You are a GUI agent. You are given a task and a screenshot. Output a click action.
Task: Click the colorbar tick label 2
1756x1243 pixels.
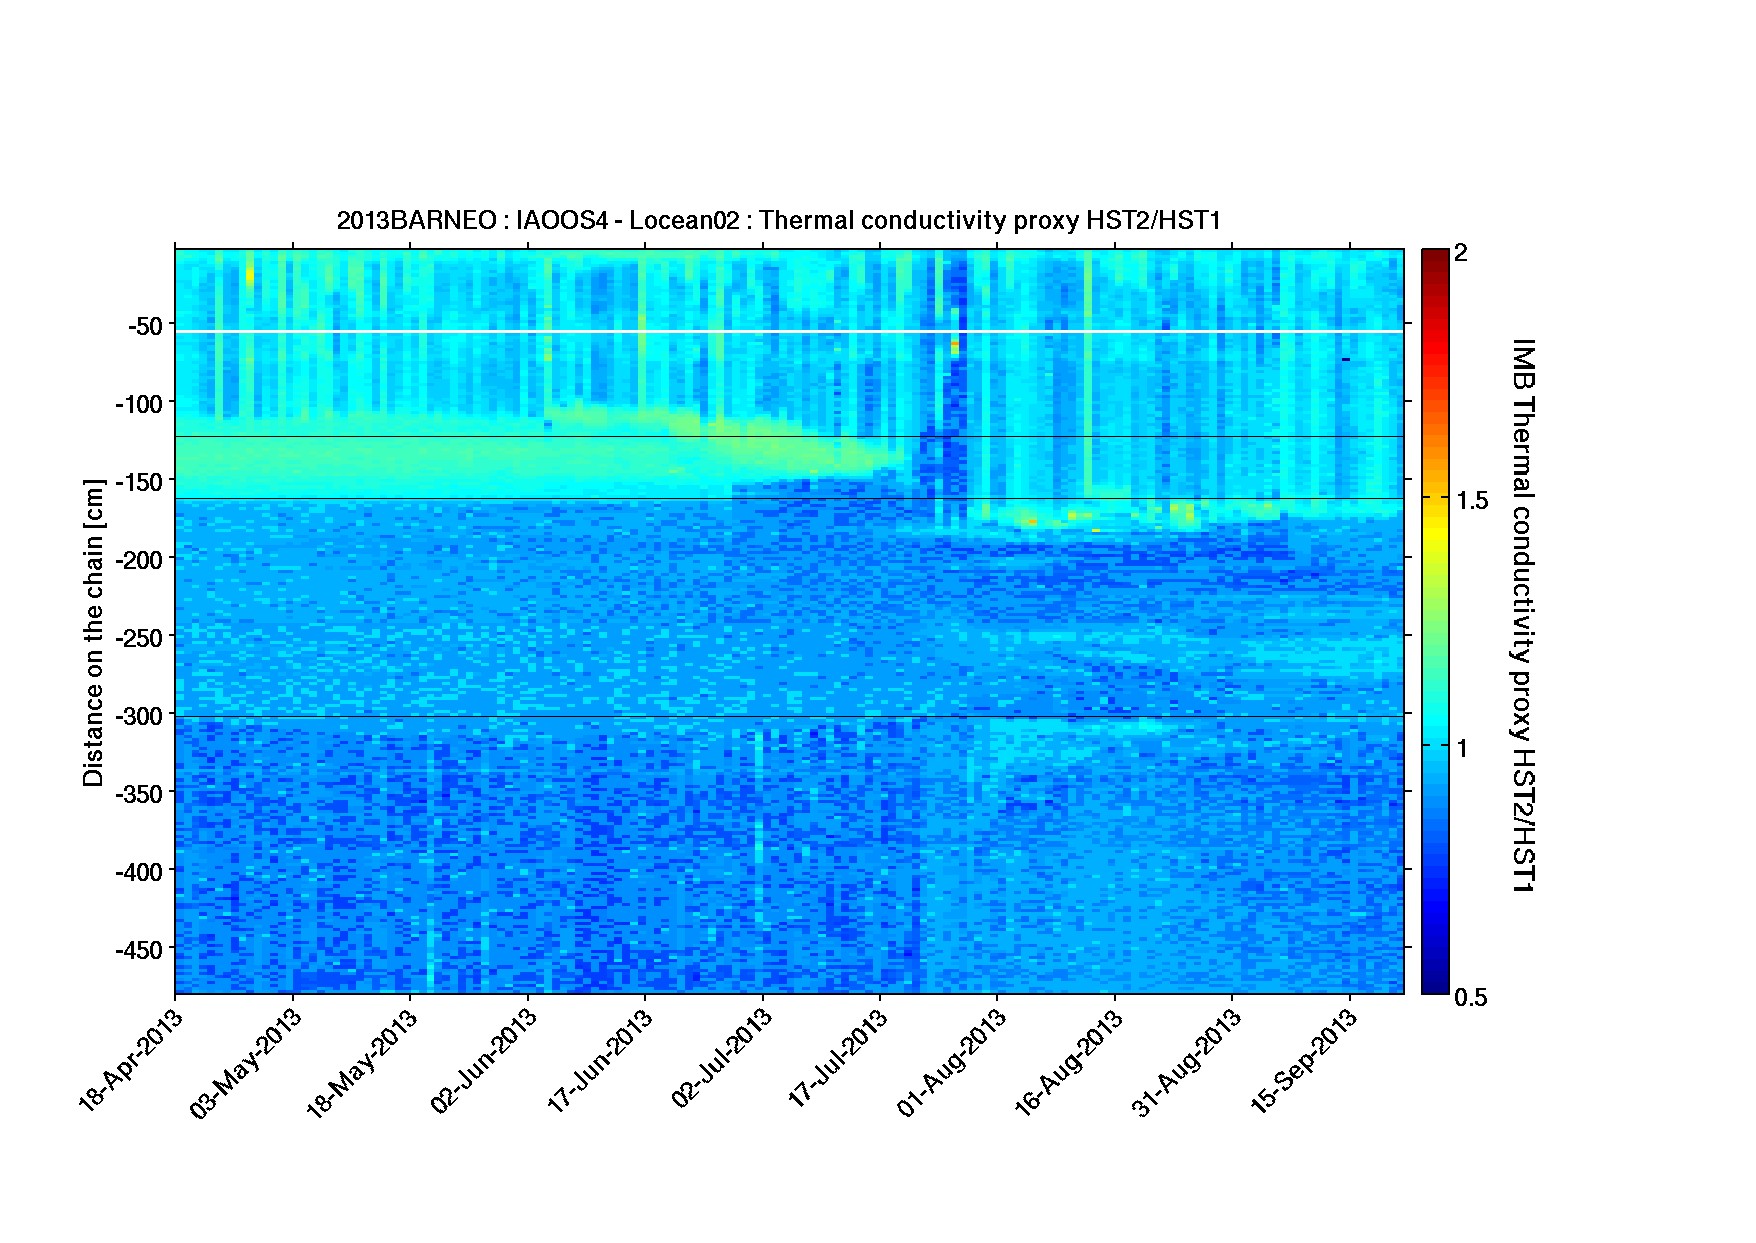pos(1461,253)
